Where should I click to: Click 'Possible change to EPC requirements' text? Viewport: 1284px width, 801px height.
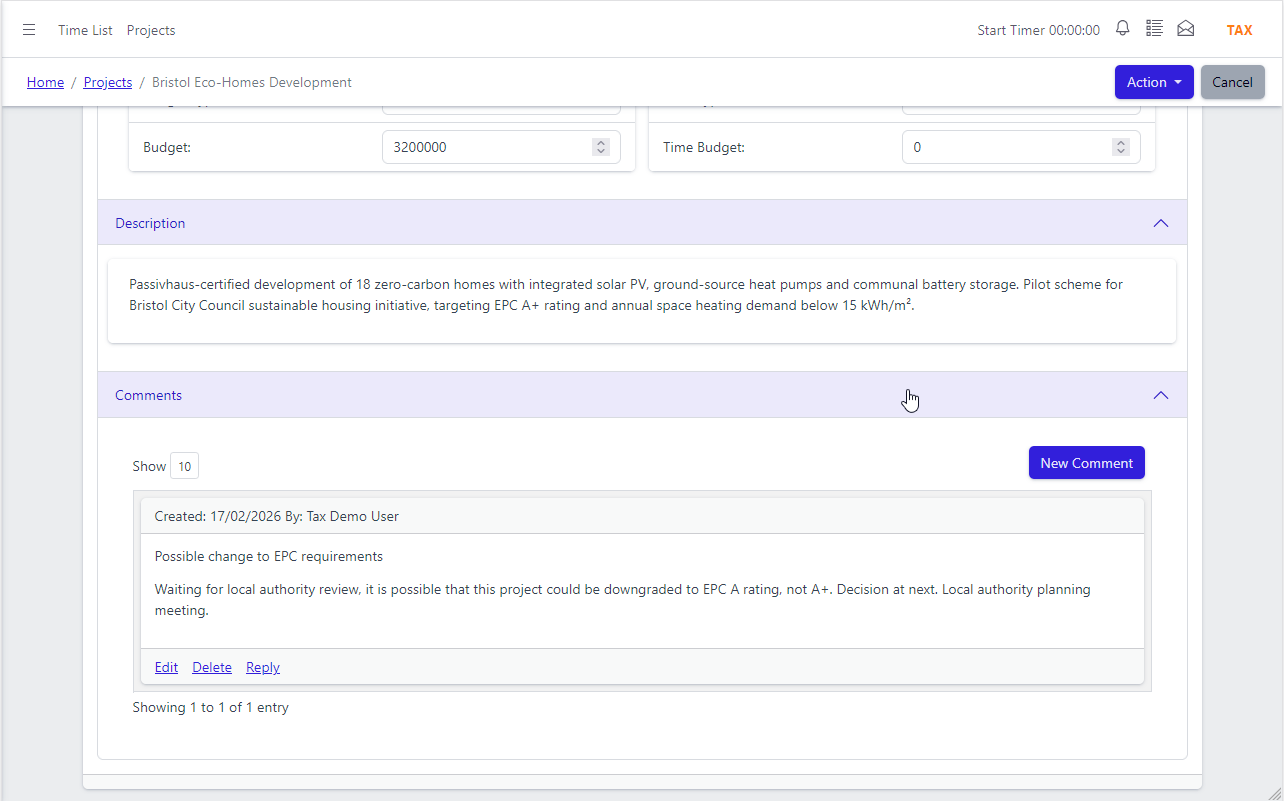(269, 556)
